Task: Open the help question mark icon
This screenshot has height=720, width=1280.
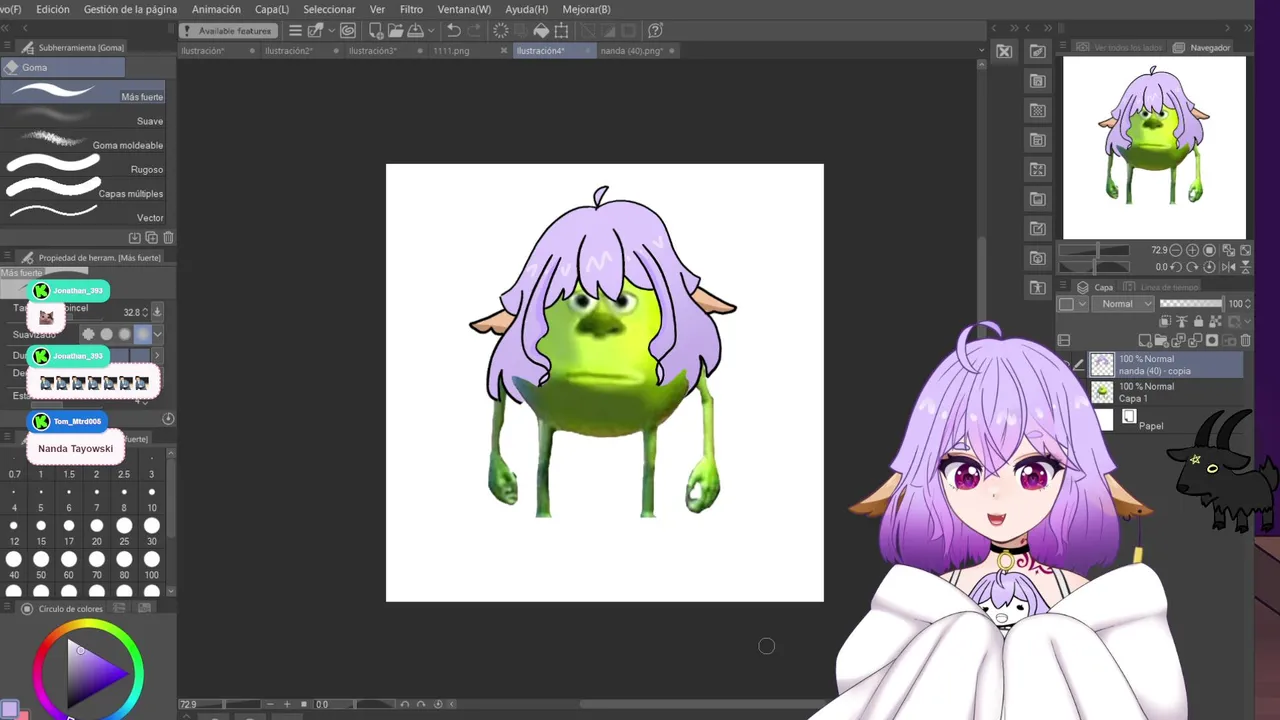Action: point(655,31)
